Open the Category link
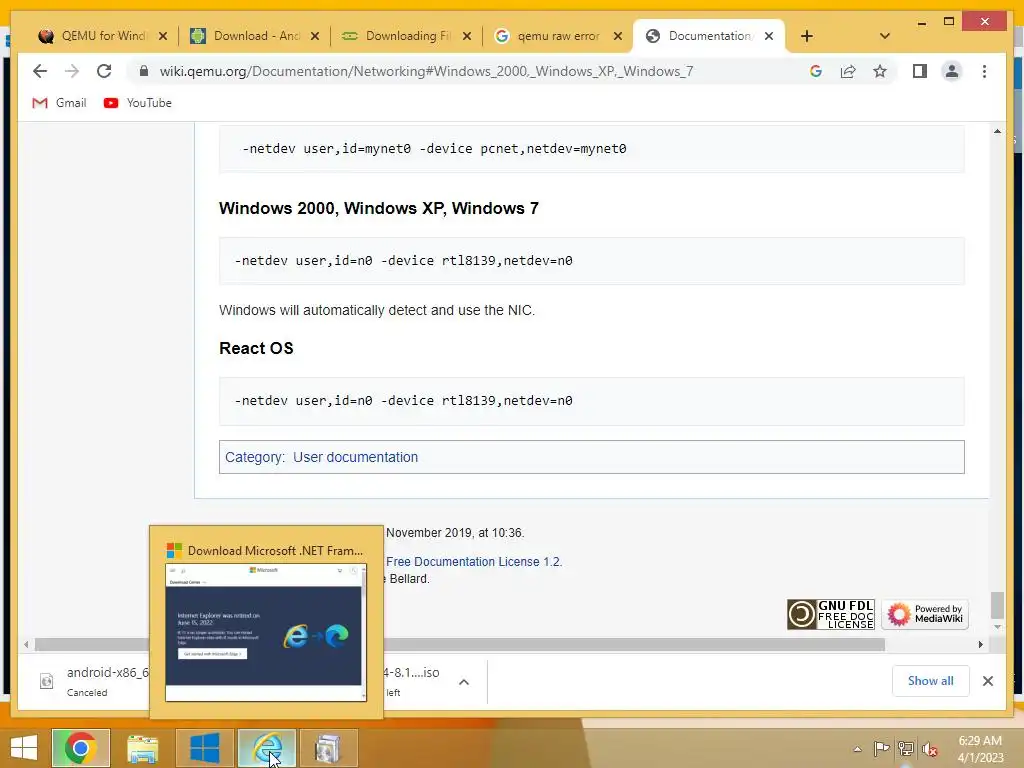Viewport: 1024px width, 768px height. pyautogui.click(x=254, y=457)
